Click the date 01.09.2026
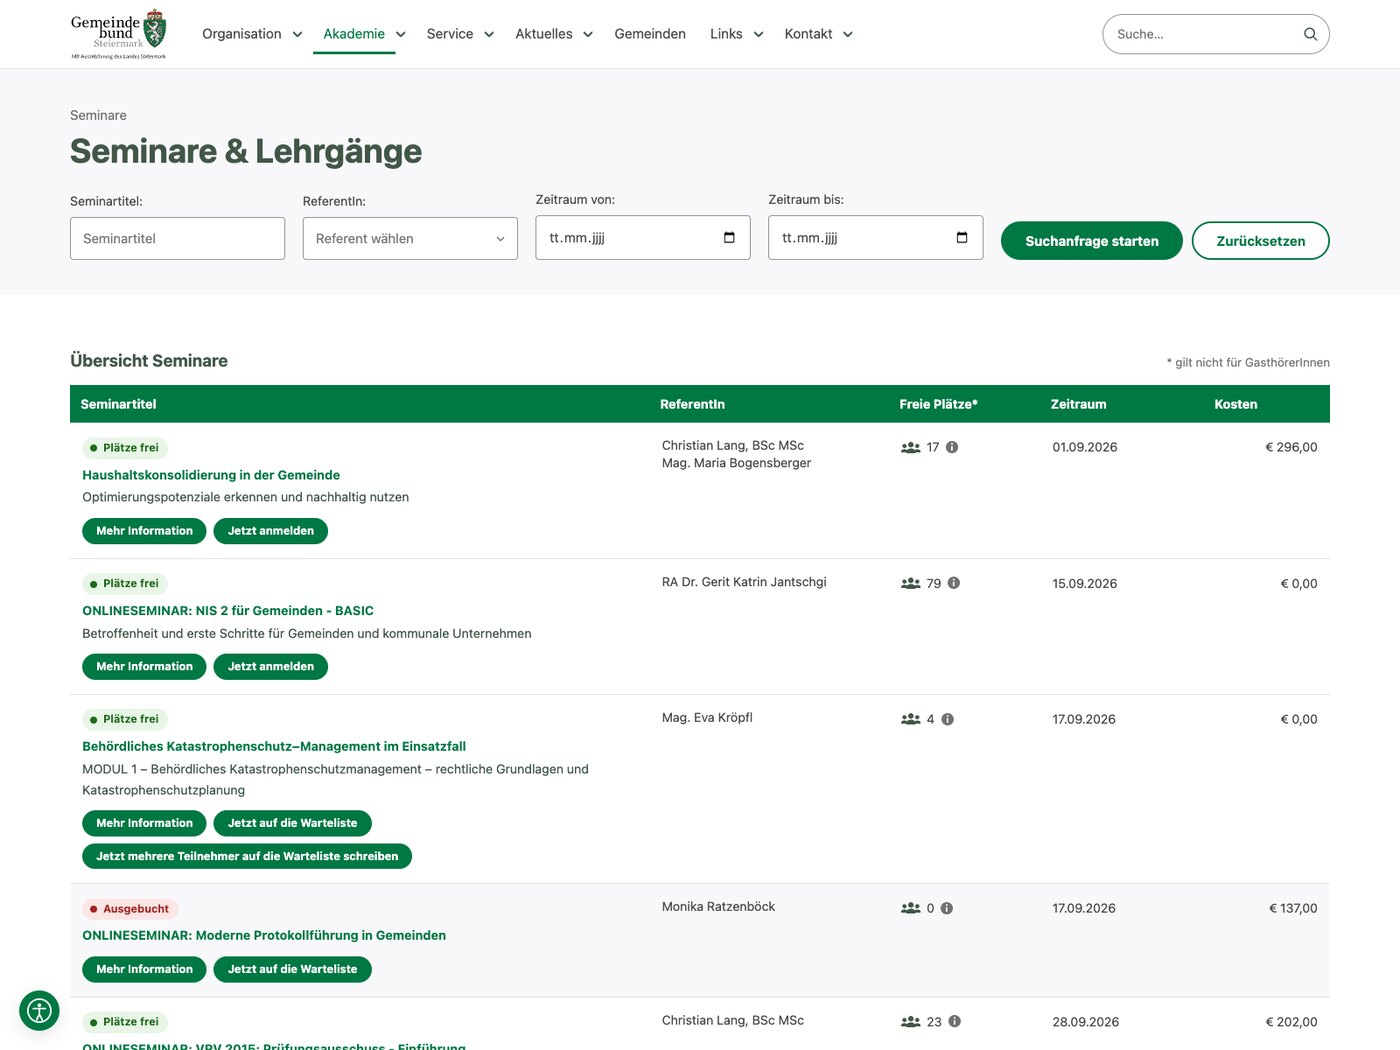The width and height of the screenshot is (1400, 1050). click(x=1085, y=447)
